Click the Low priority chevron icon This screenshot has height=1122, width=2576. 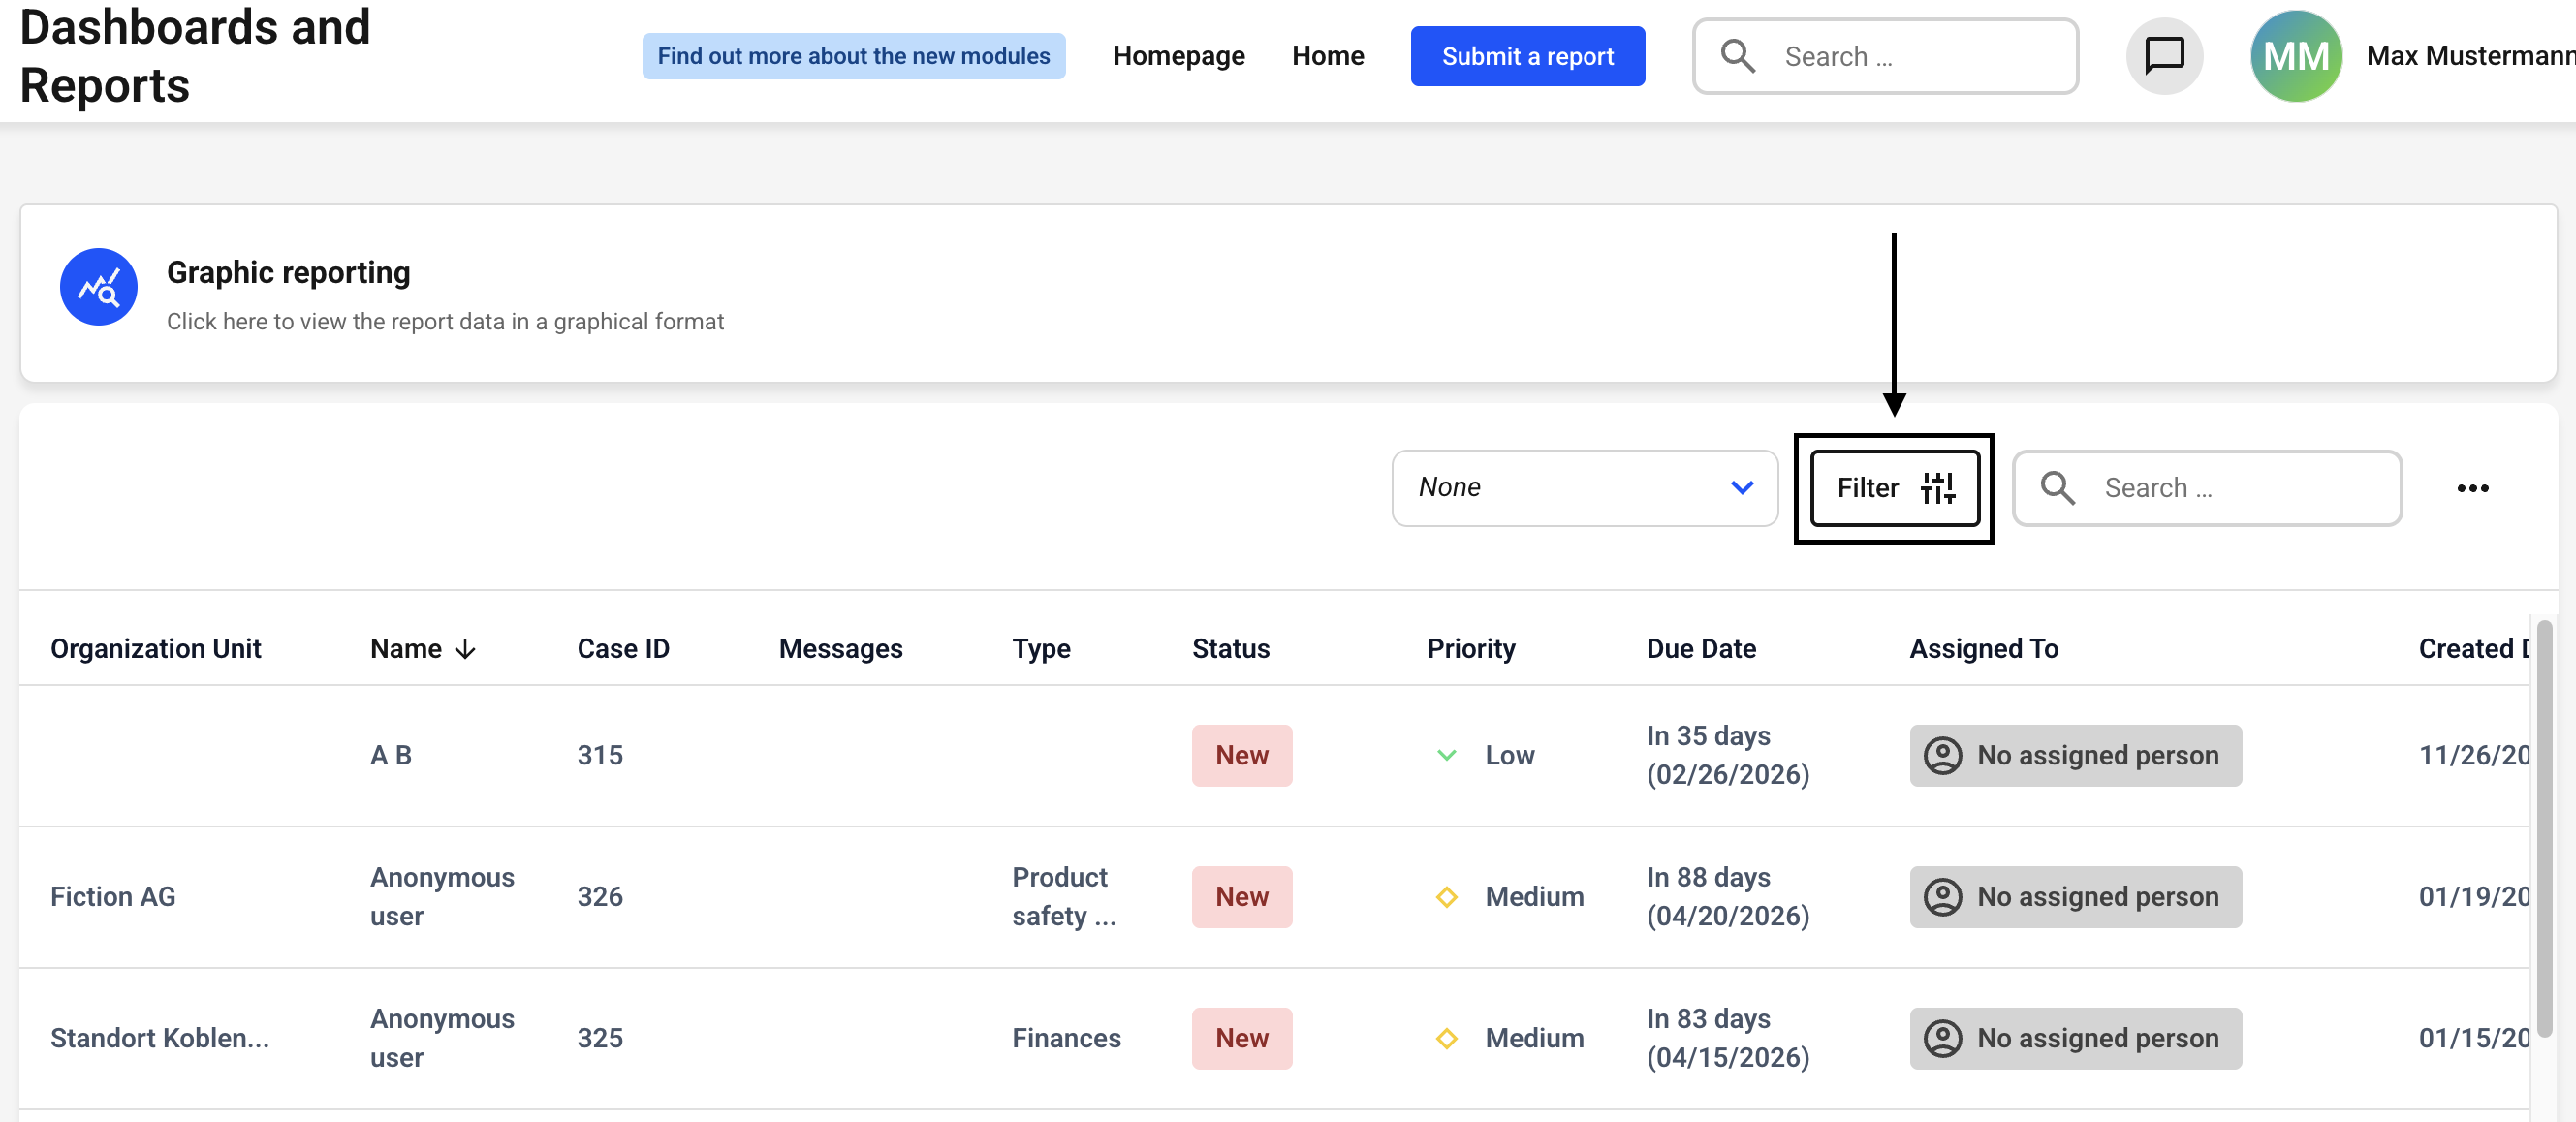tap(1446, 756)
